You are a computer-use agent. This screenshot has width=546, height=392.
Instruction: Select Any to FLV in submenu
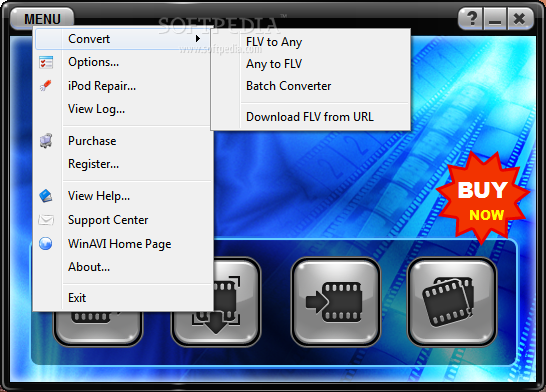click(310, 64)
